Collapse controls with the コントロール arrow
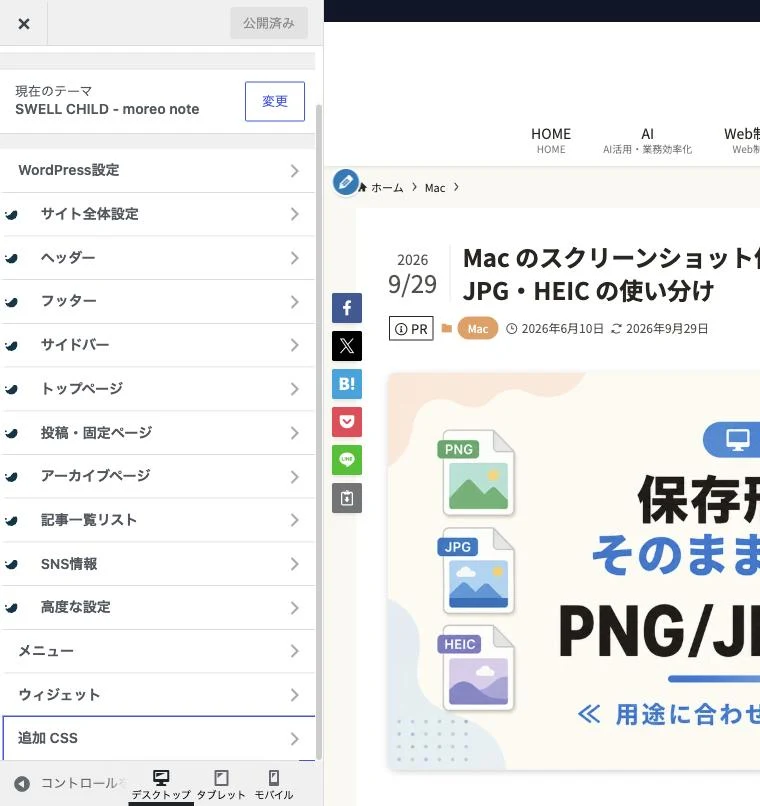This screenshot has width=760, height=806. 22,783
